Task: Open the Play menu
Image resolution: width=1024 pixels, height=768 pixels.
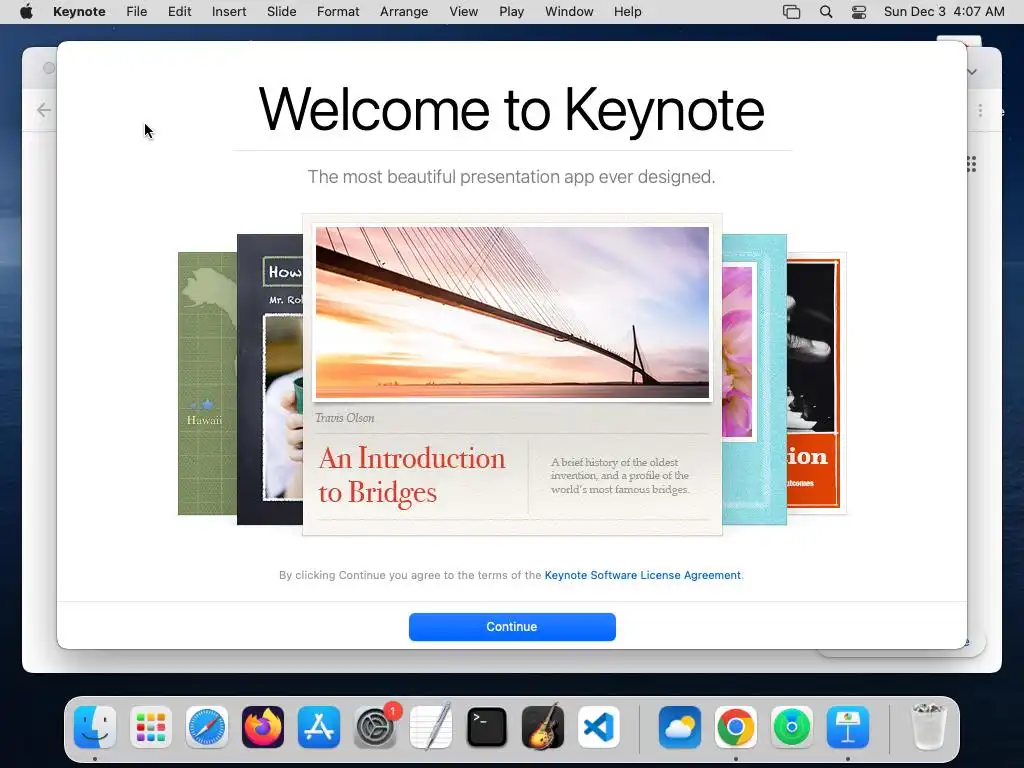Action: pos(511,12)
